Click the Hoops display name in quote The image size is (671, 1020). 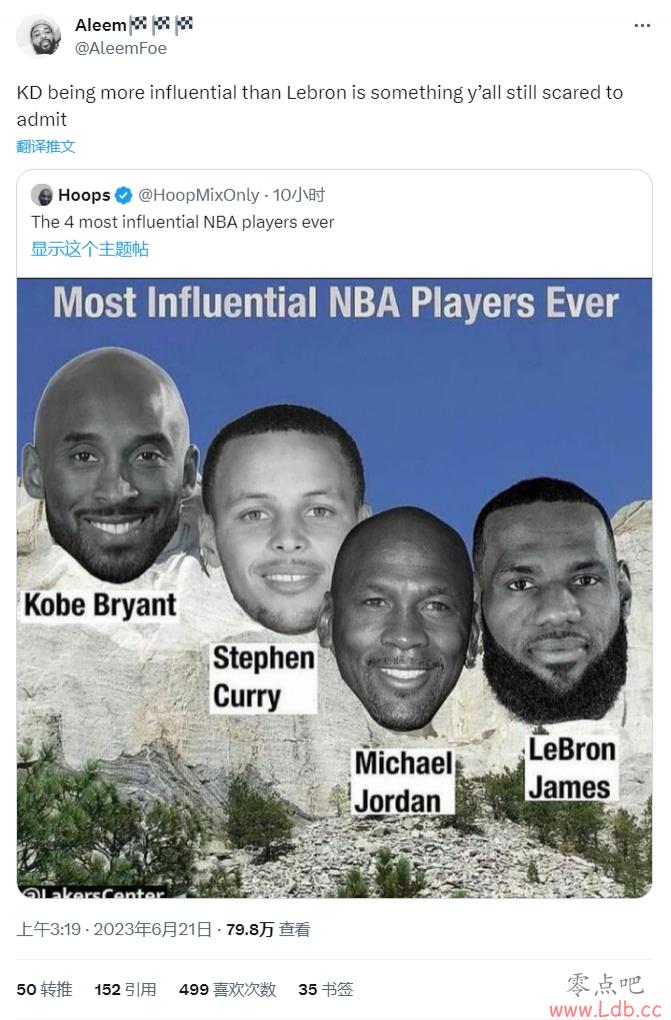coord(84,195)
